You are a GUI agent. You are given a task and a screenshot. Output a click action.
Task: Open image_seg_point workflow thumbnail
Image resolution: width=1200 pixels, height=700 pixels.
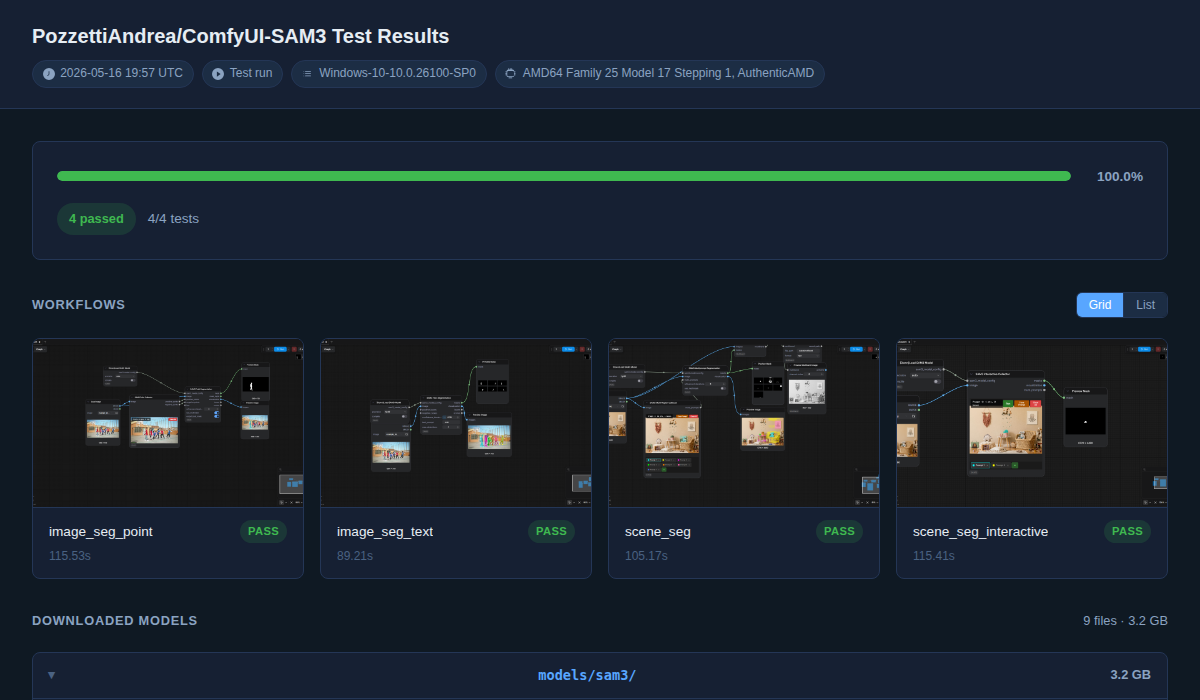(x=168, y=423)
